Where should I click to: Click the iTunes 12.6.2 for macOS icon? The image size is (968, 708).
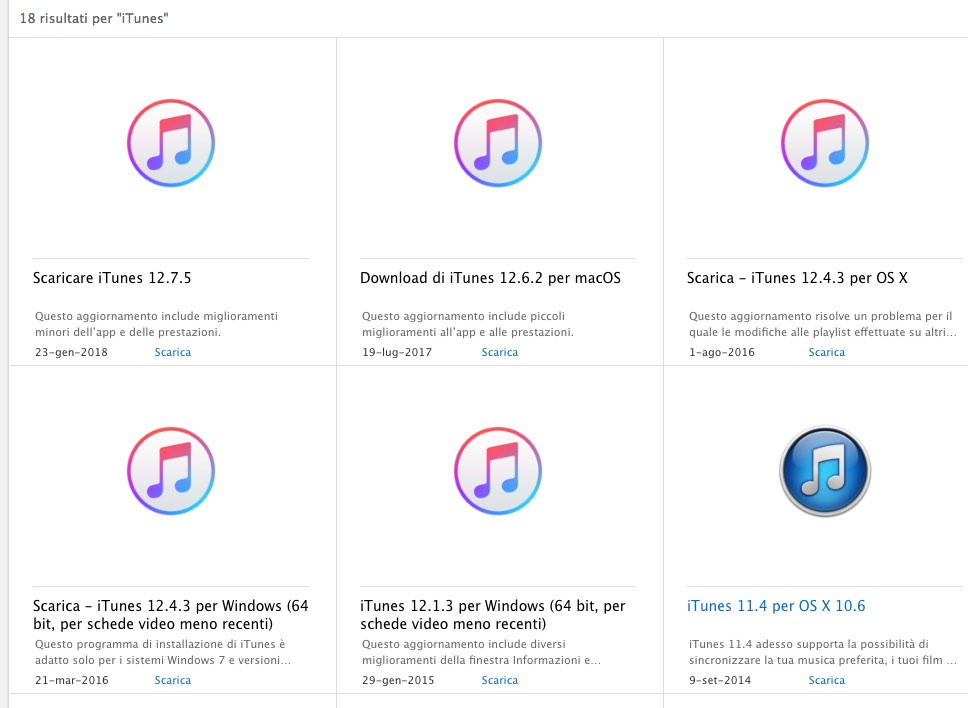pos(498,143)
